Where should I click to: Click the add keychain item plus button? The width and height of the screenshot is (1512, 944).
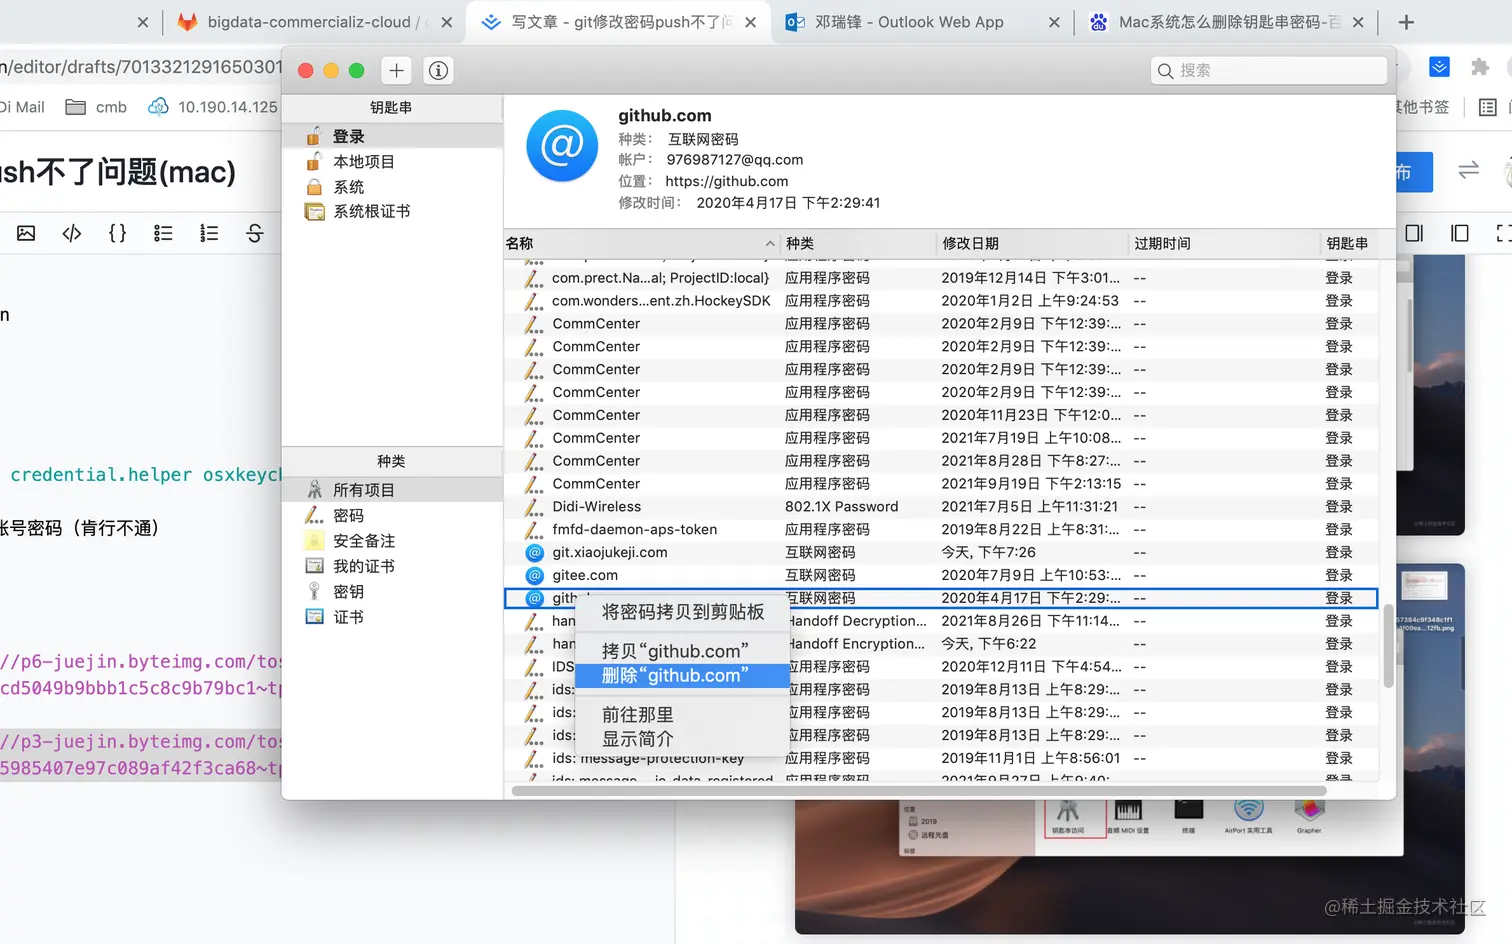(397, 70)
